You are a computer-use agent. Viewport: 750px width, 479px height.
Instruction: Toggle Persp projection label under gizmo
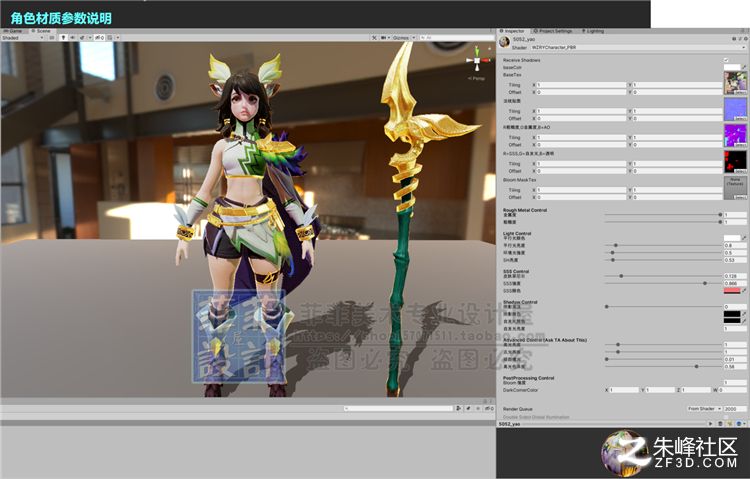pos(476,78)
